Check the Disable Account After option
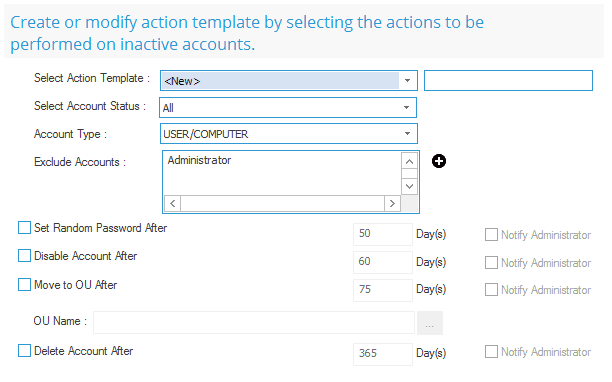 pos(24,256)
